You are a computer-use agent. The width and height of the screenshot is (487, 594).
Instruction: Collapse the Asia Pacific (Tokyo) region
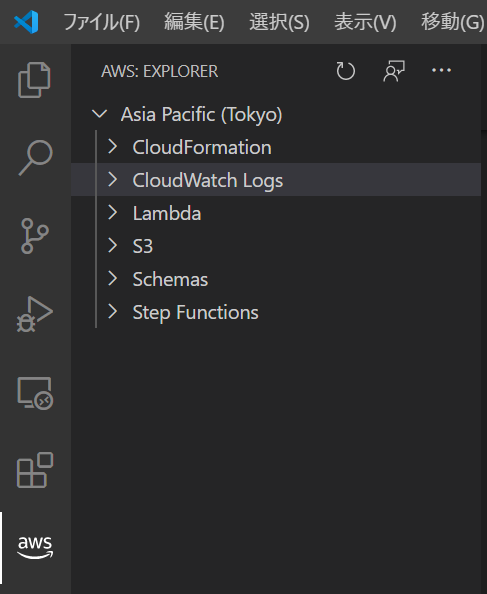100,114
